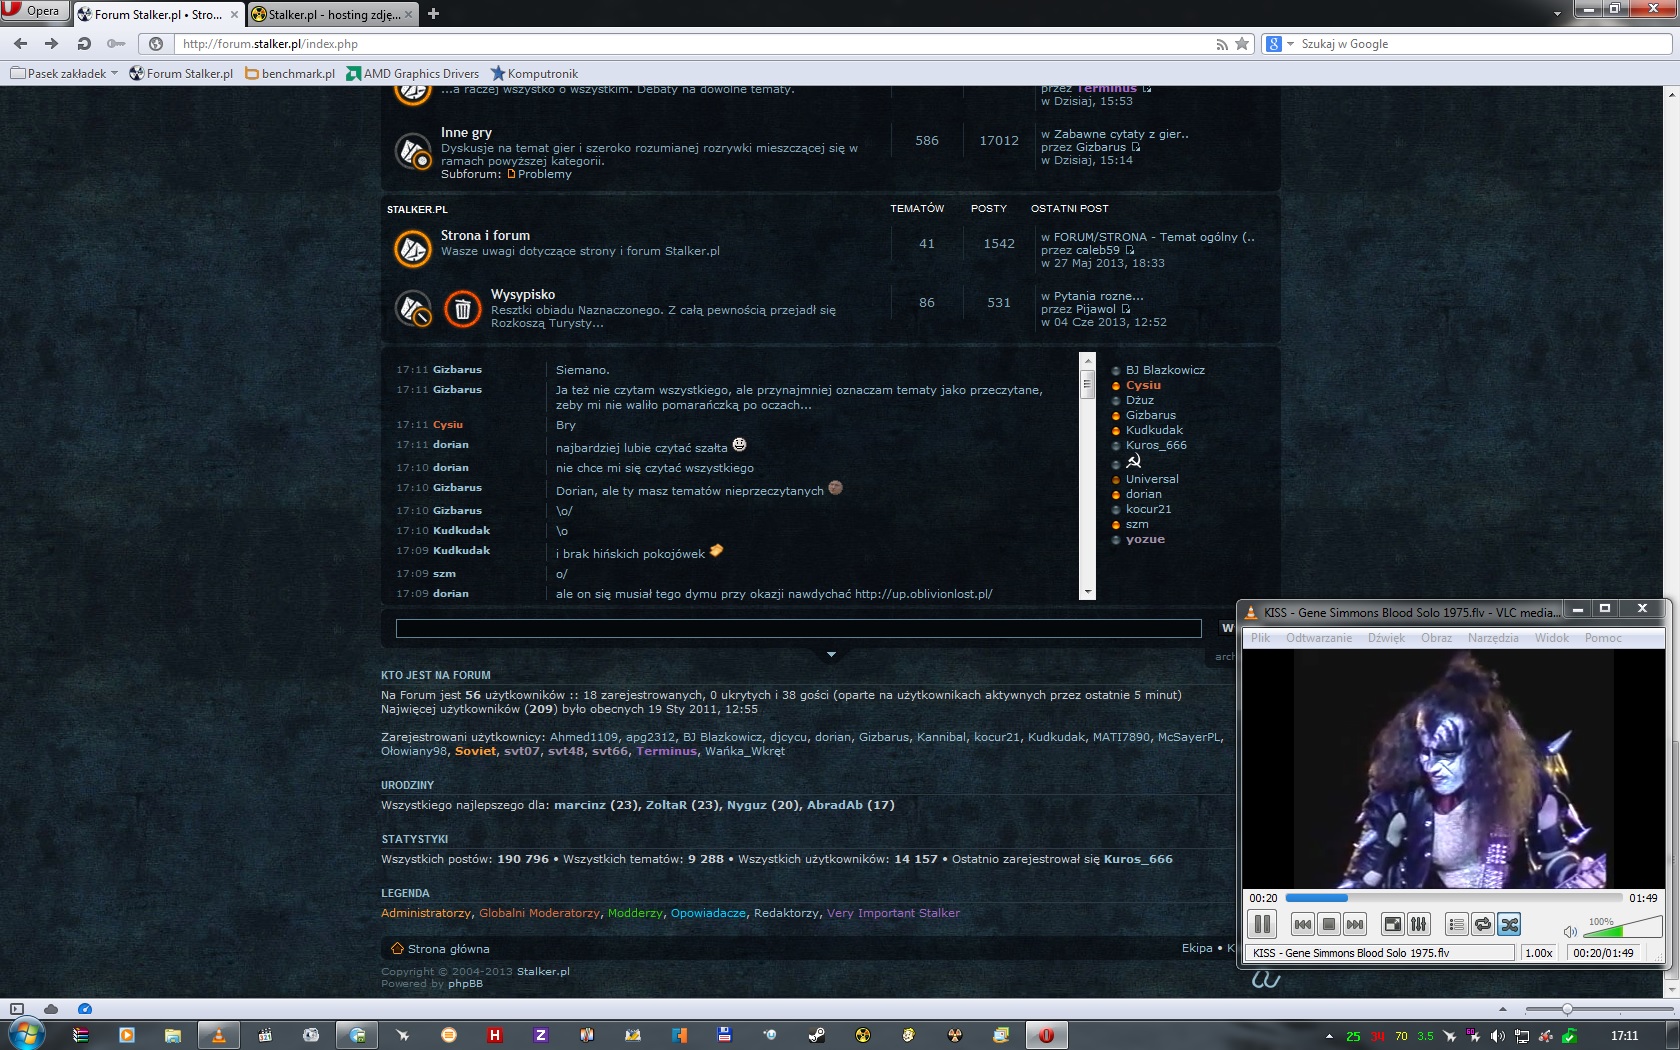Viewport: 1680px width, 1050px height.
Task: Stop playback in VLC player
Action: pyautogui.click(x=1328, y=924)
